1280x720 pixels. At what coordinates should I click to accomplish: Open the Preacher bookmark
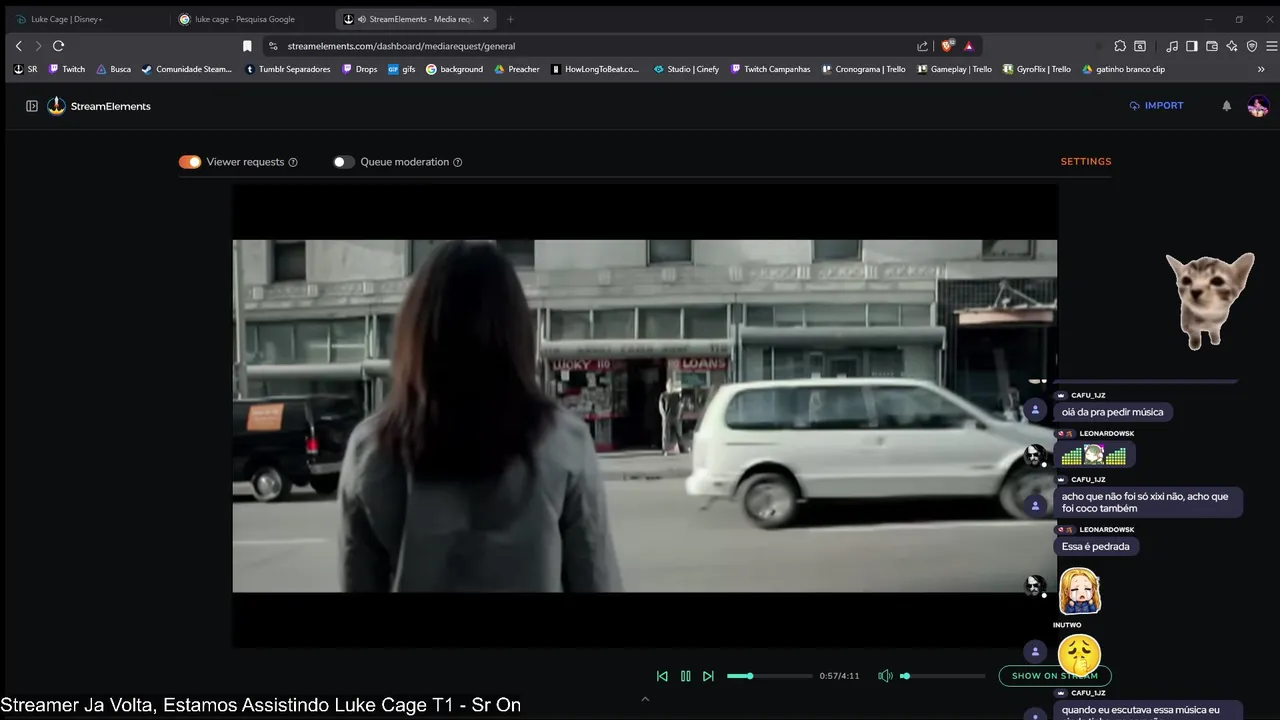tap(517, 69)
